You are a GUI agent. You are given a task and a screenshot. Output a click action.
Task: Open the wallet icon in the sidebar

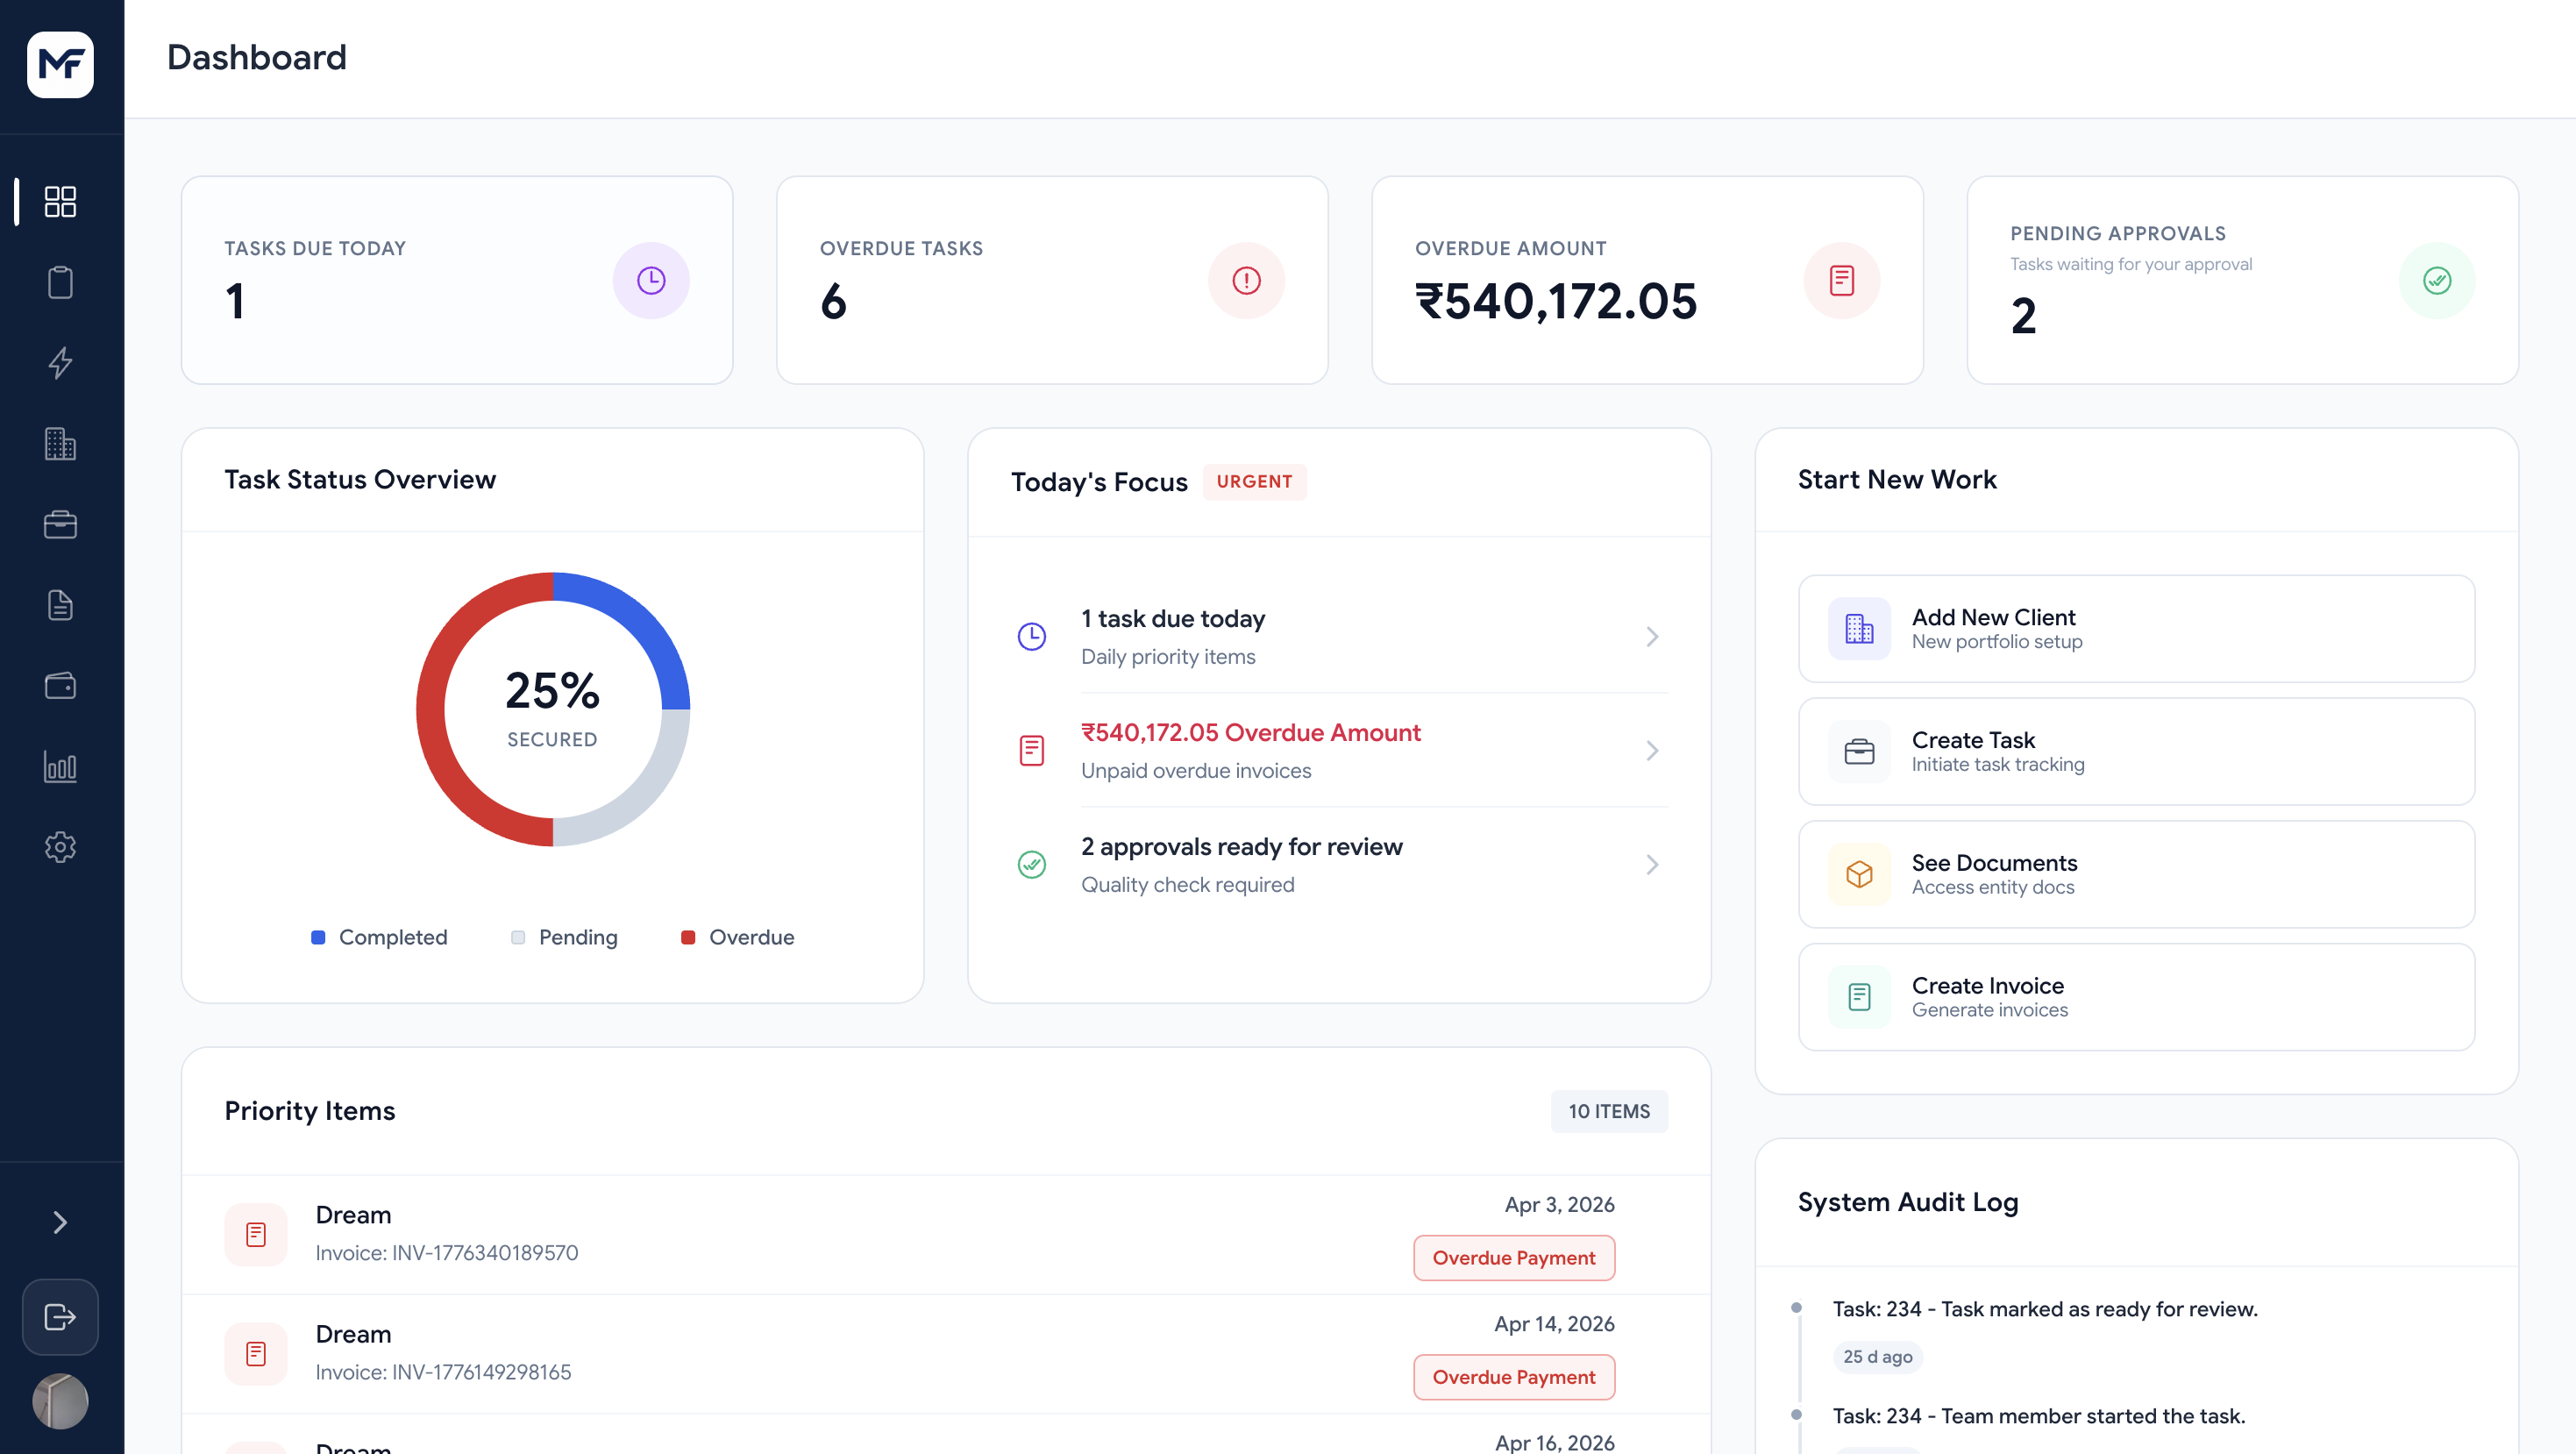coord(60,686)
